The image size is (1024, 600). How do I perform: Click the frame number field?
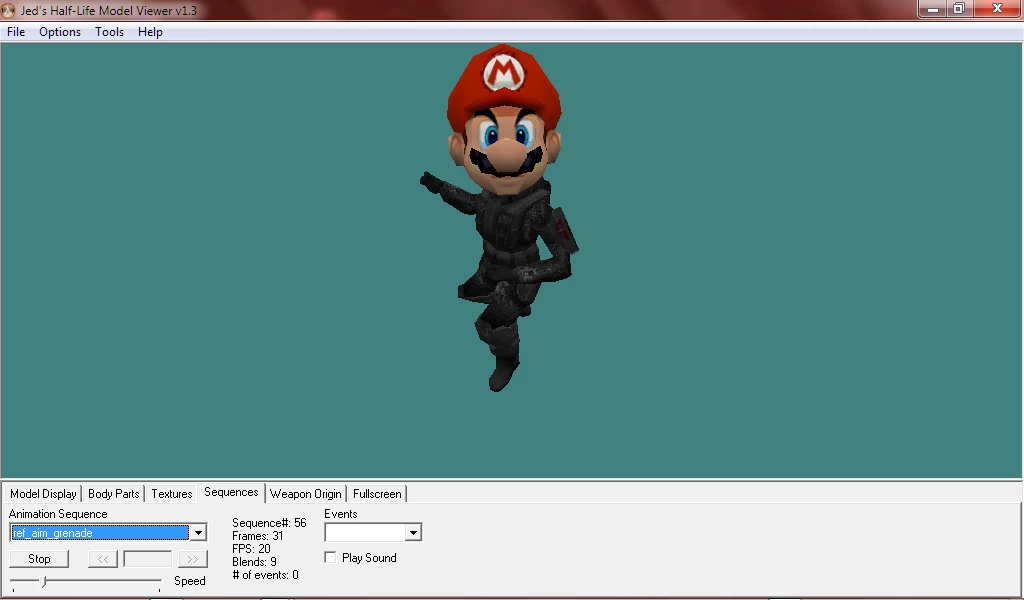point(148,559)
